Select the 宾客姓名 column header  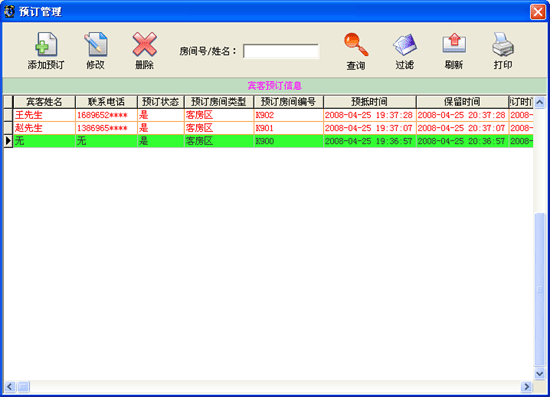click(44, 102)
